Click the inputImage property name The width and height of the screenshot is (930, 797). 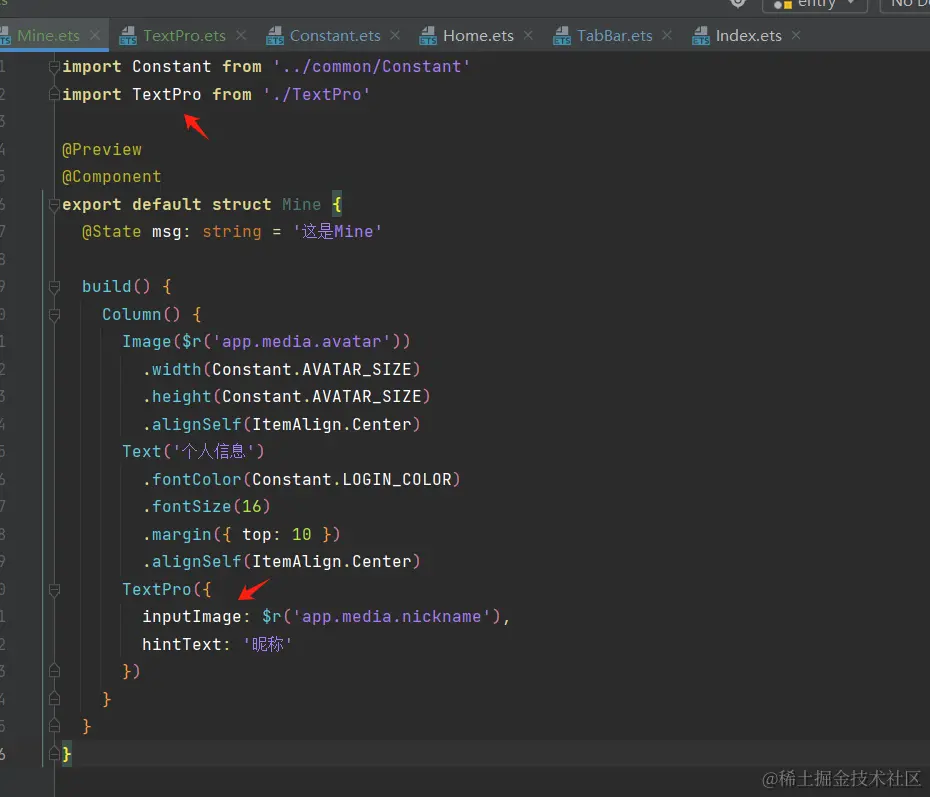(192, 617)
